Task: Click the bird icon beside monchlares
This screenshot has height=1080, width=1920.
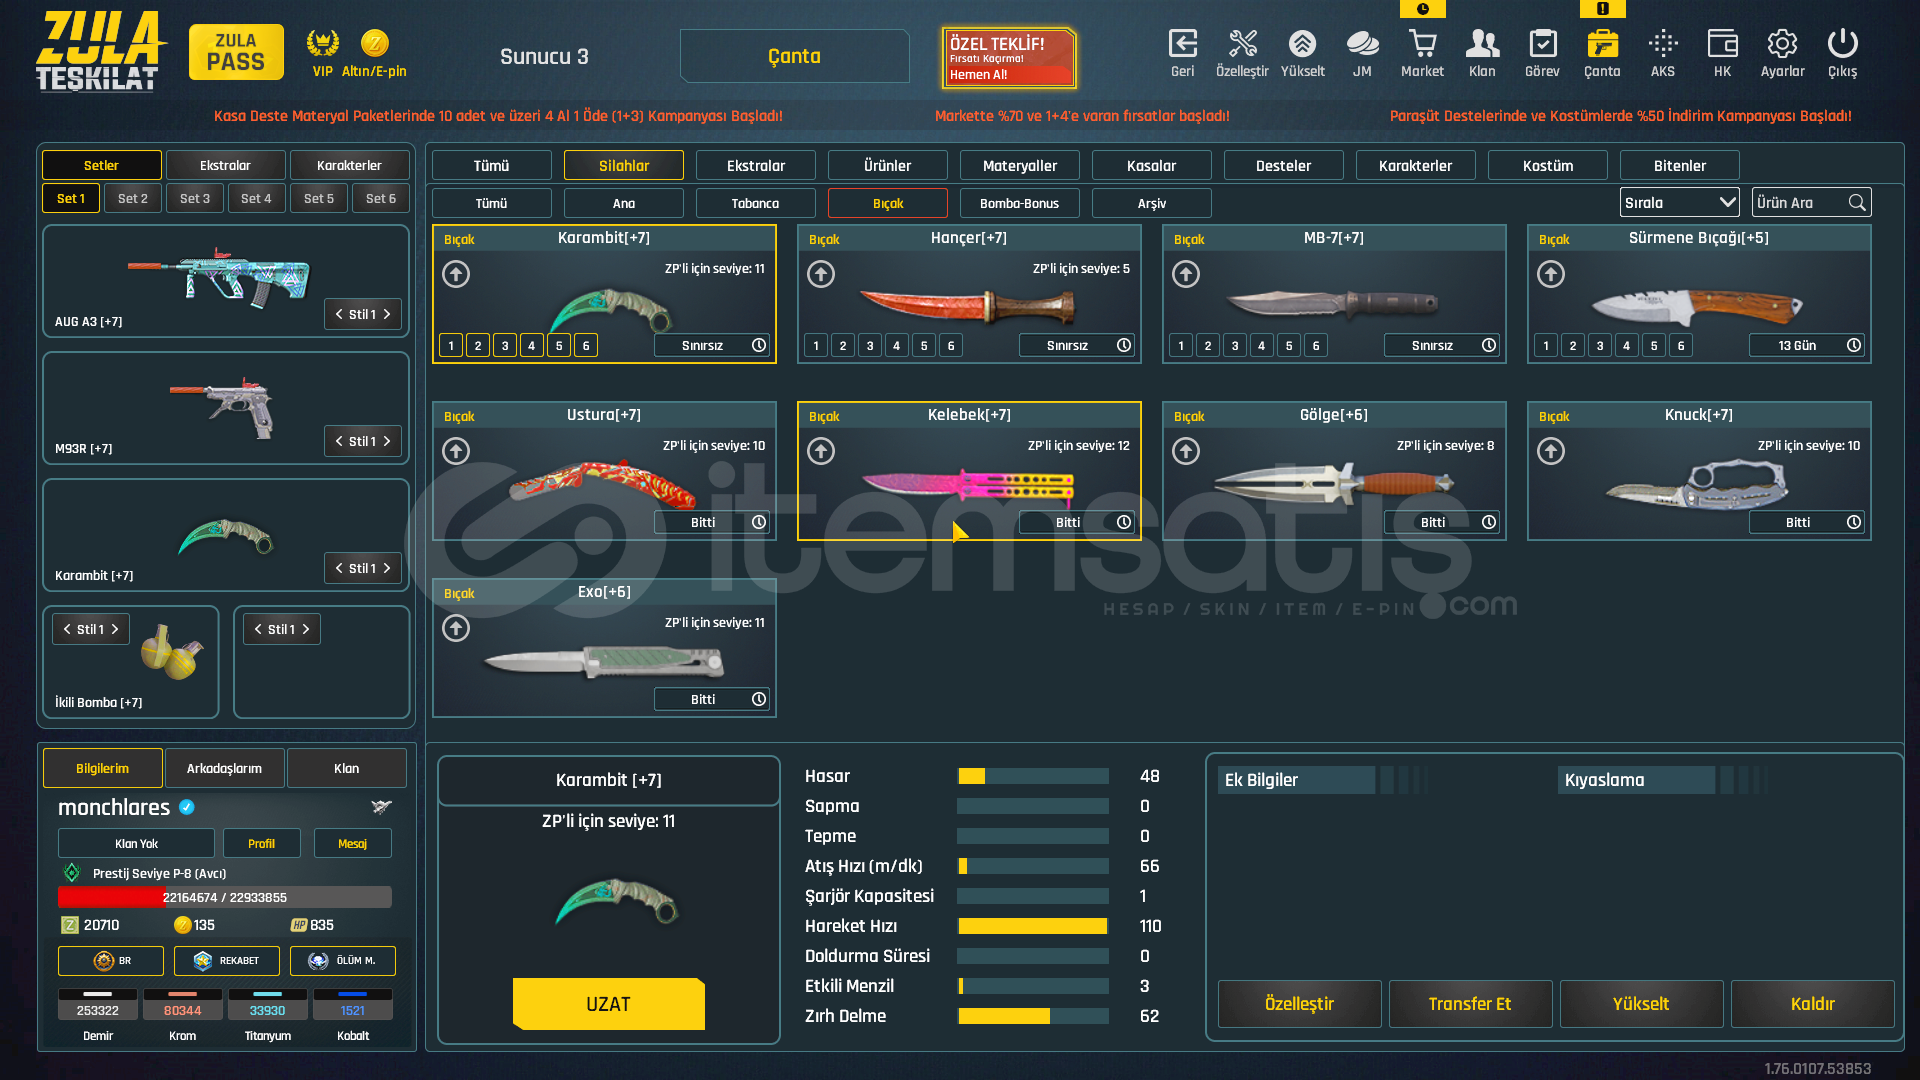Action: pos(381,807)
